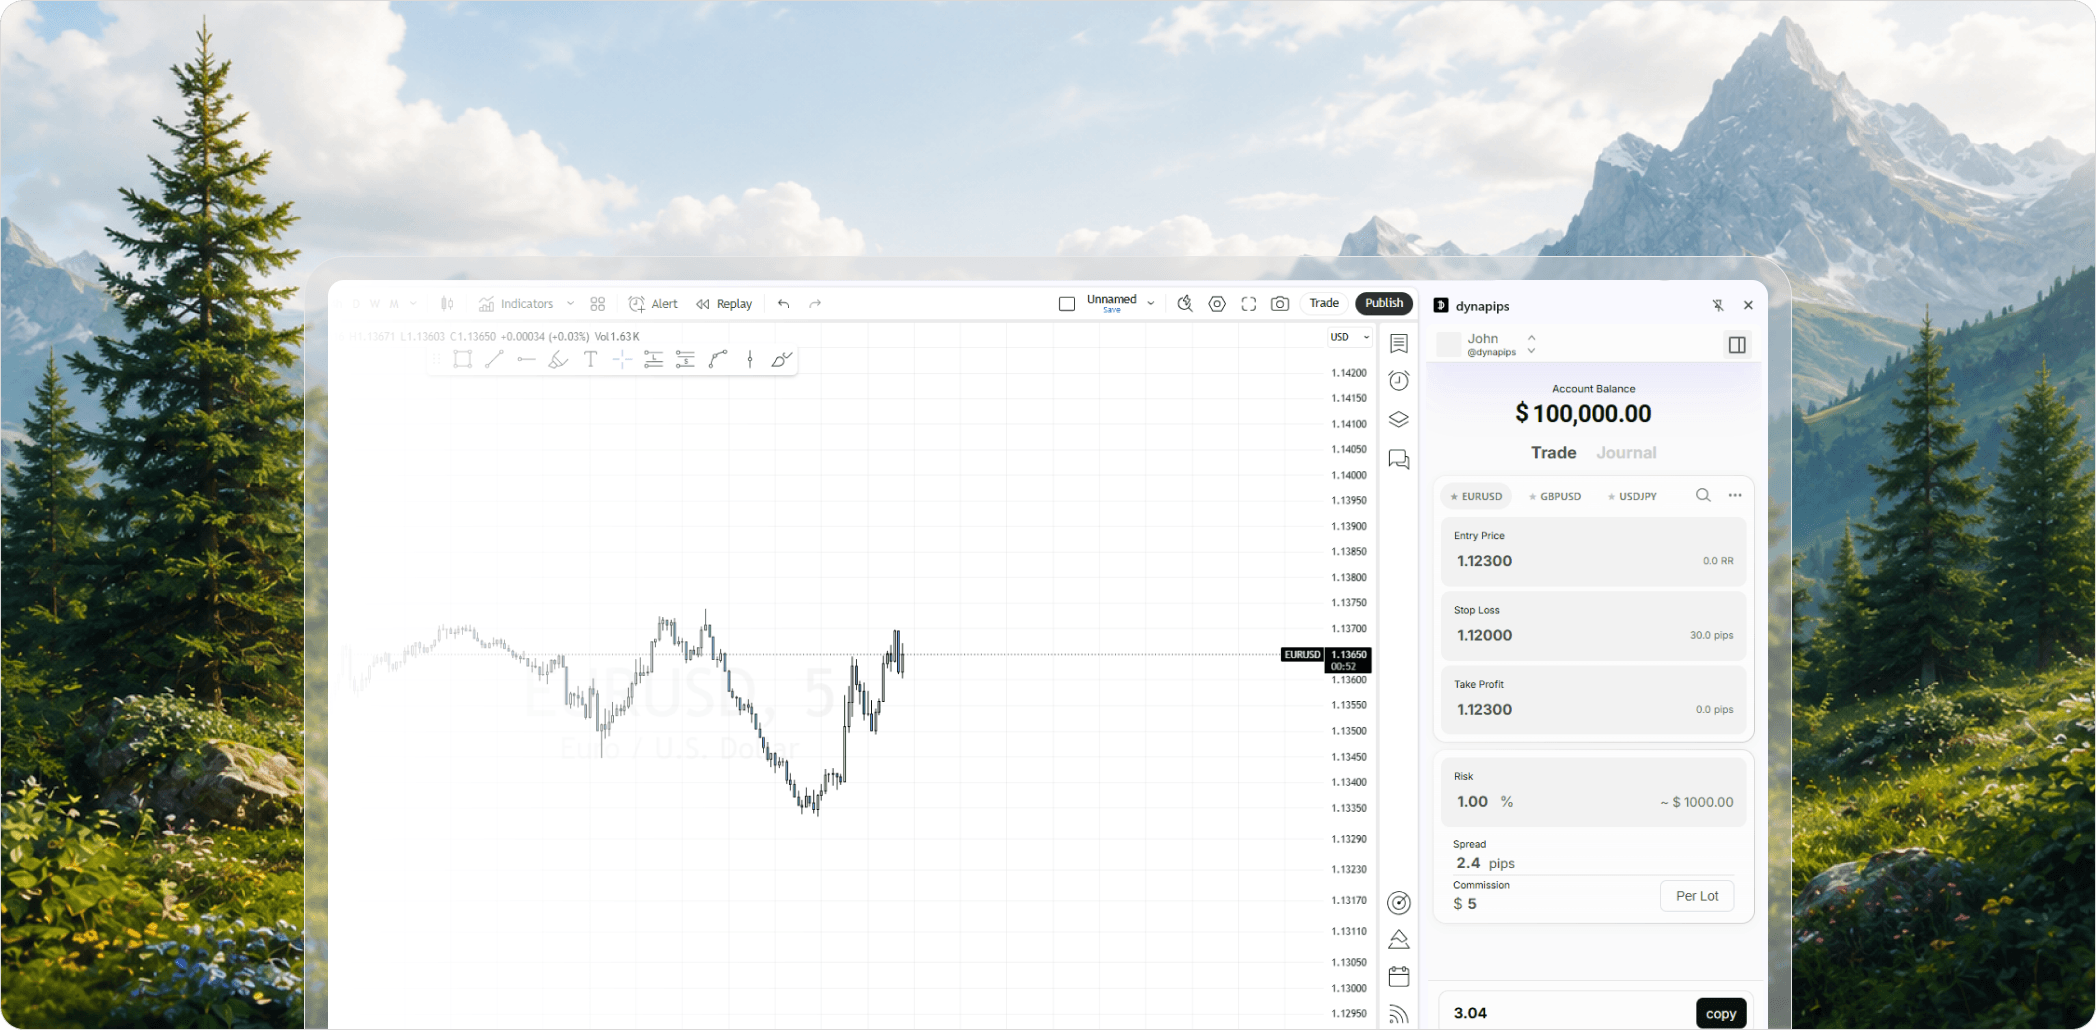
Task: Take a chart snapshot with camera icon
Action: pyautogui.click(x=1280, y=304)
